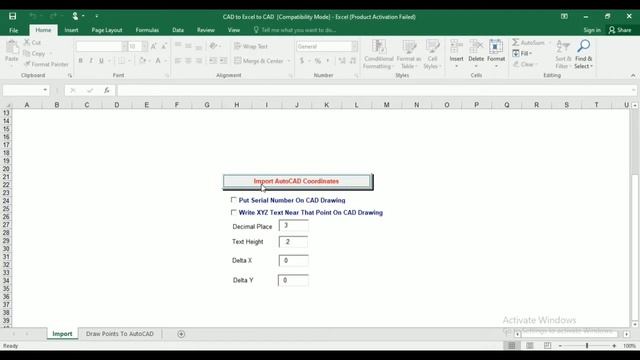Open Customize Quick Access Toolbar arrow
Screen dimensions: 640x360
coord(97,16)
